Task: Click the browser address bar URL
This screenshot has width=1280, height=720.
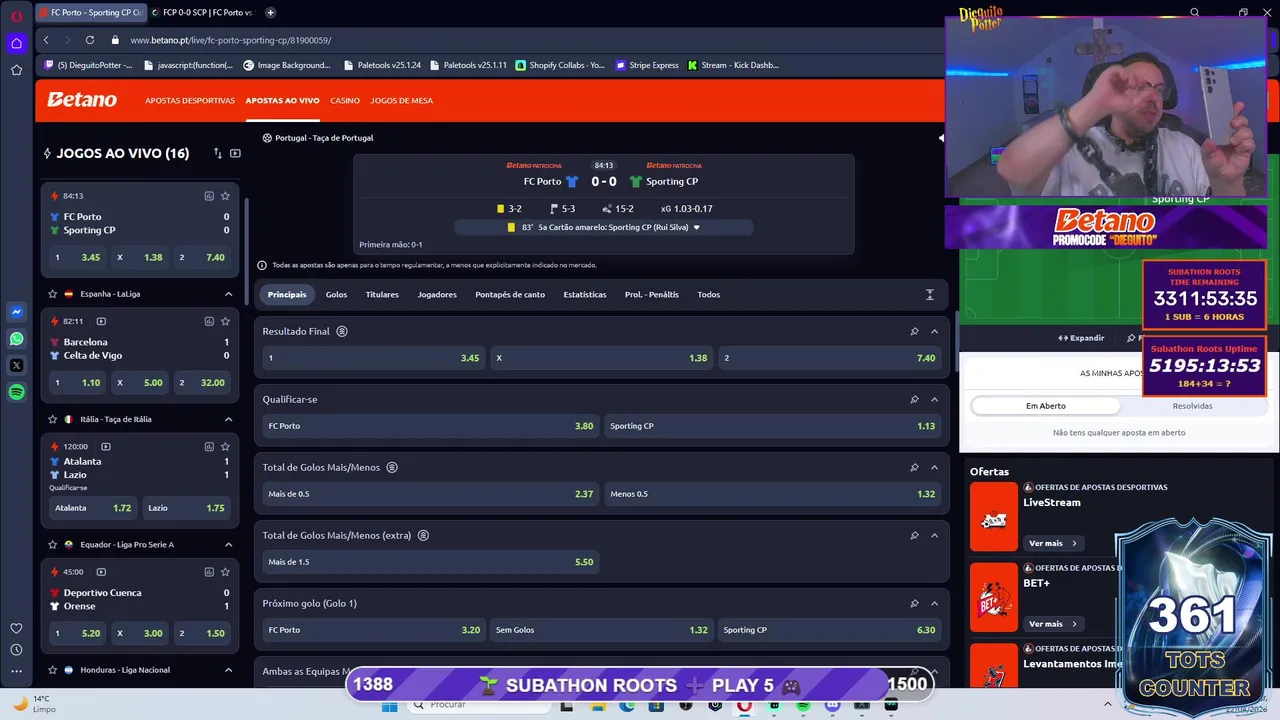Action: pyautogui.click(x=230, y=40)
